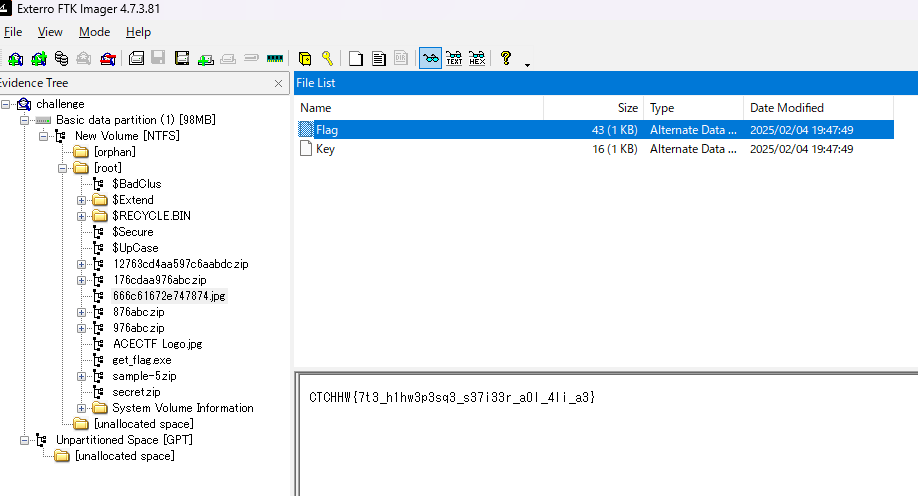Click the Add Evidence Item toolbar icon
This screenshot has width=918, height=496.
16,59
